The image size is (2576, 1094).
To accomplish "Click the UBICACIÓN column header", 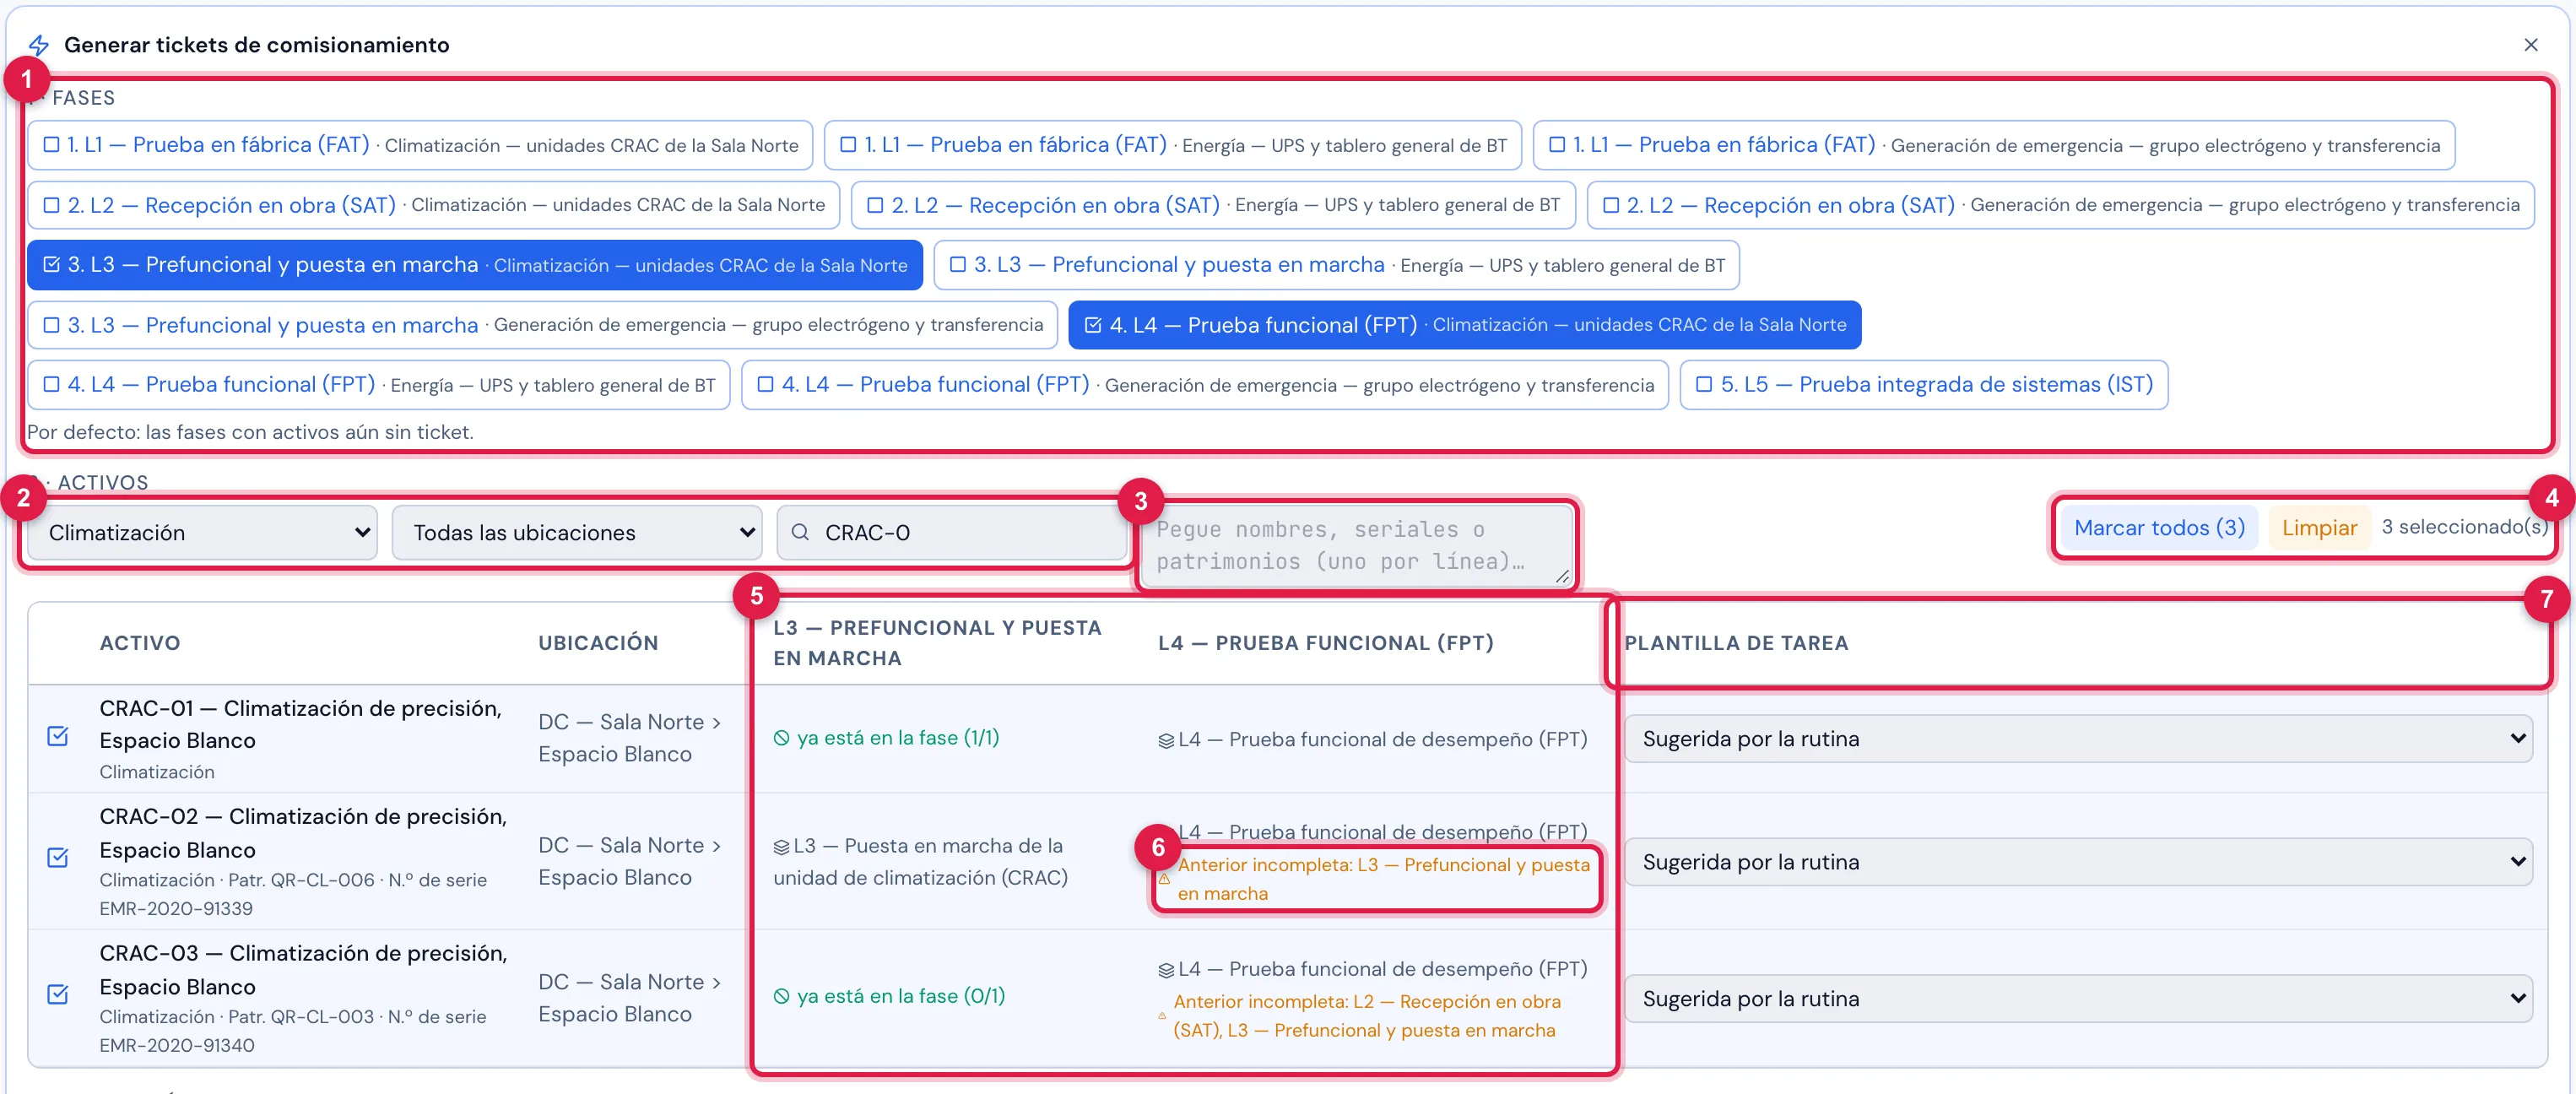I will point(598,643).
